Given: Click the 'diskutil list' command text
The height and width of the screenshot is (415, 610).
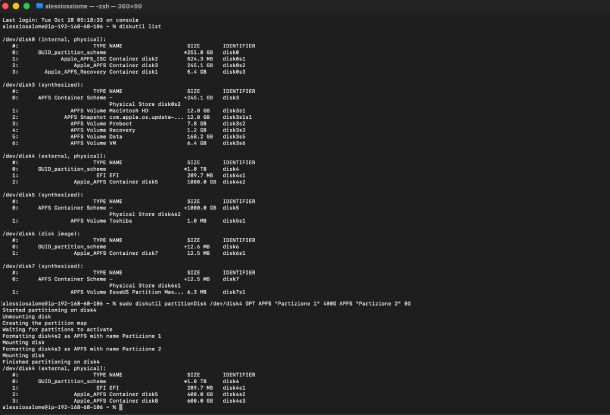Looking at the screenshot, I should 140,26.
